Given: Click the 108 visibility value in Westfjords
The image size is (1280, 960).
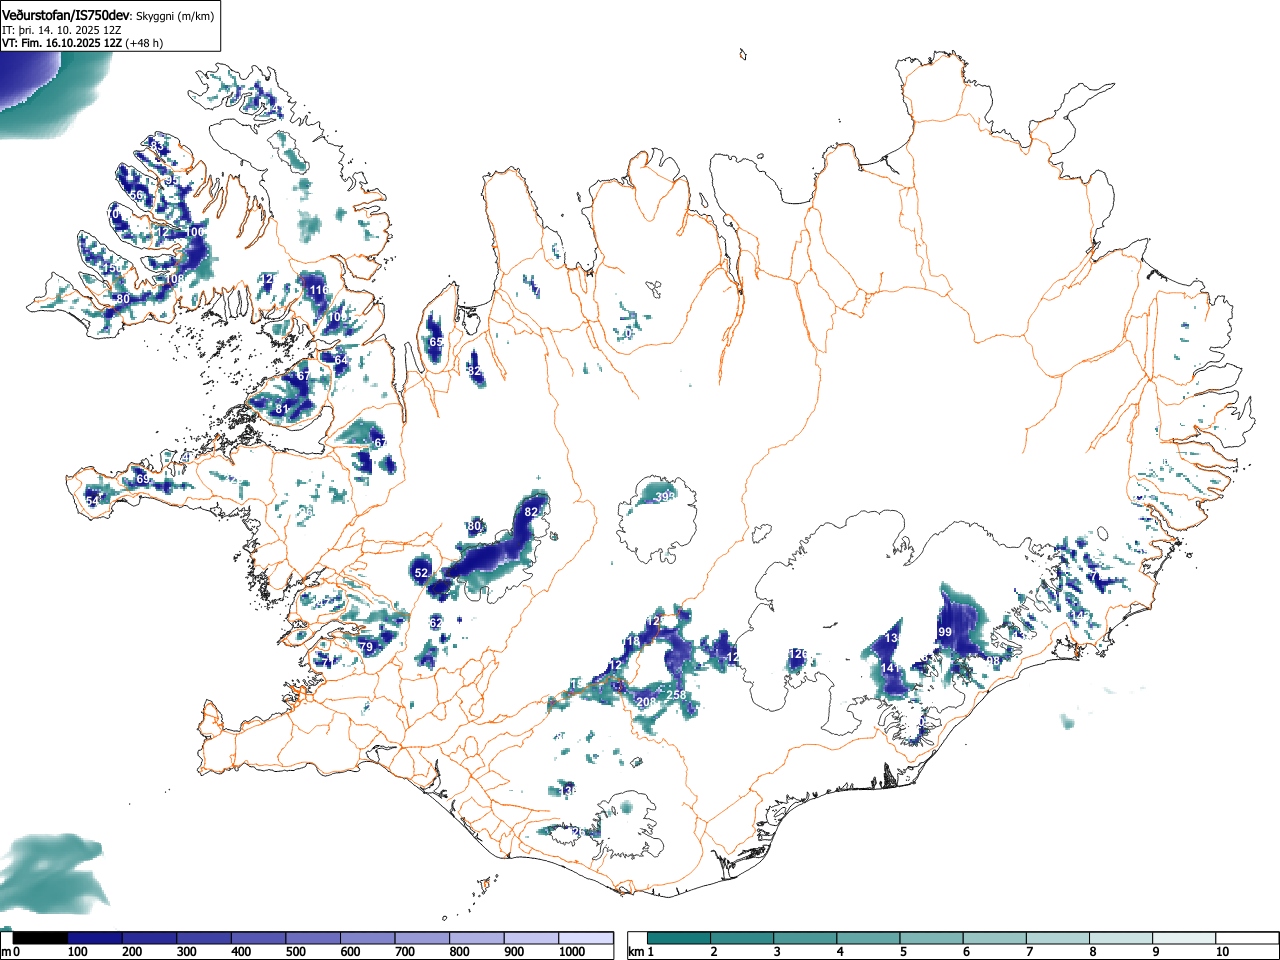Looking at the screenshot, I should (x=174, y=279).
